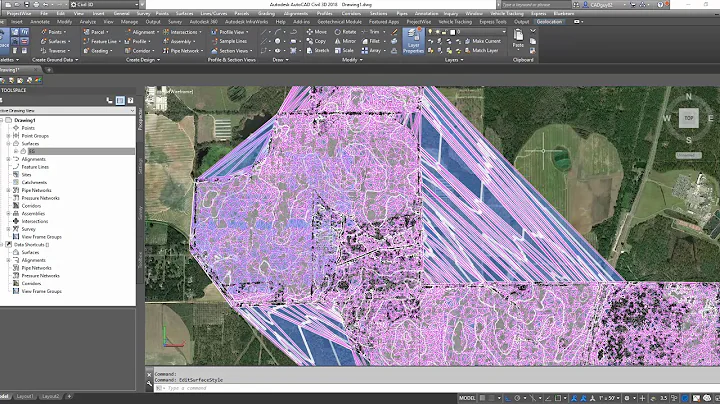The image size is (720, 404).
Task: Open the Alignment dropdown in ribbon
Action: click(141, 32)
